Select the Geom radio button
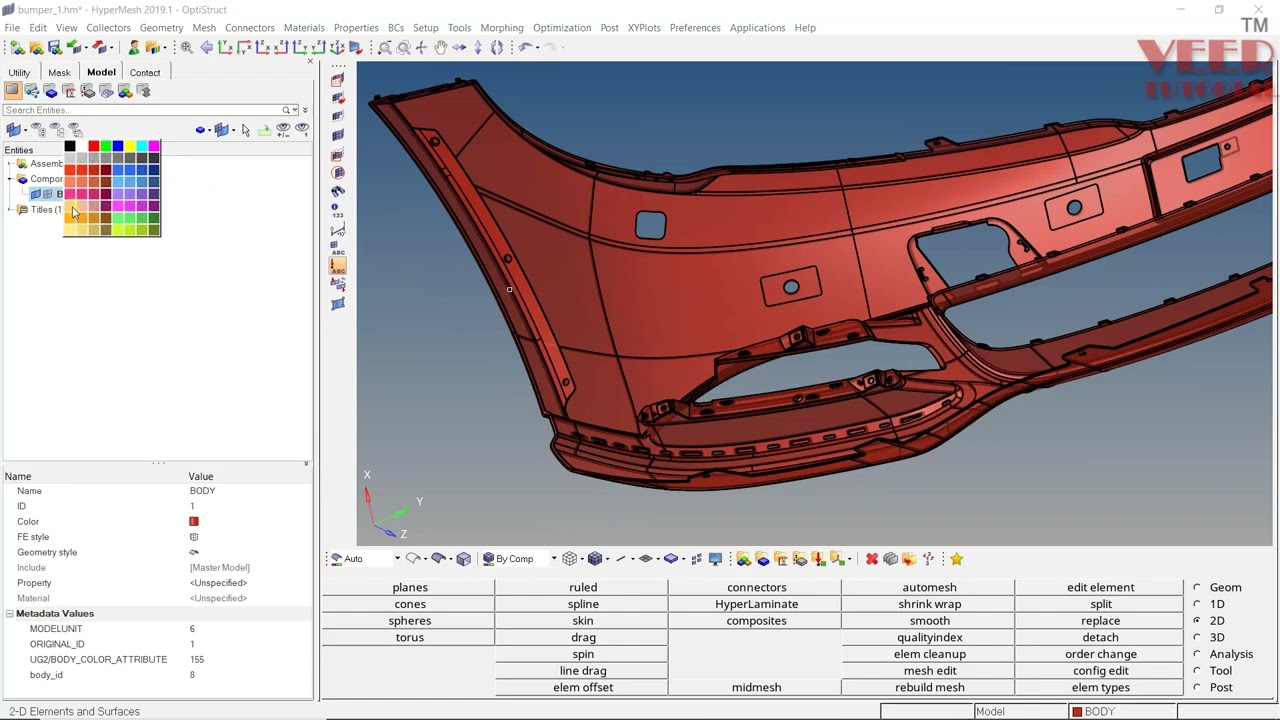This screenshot has width=1280, height=720. tap(1197, 588)
